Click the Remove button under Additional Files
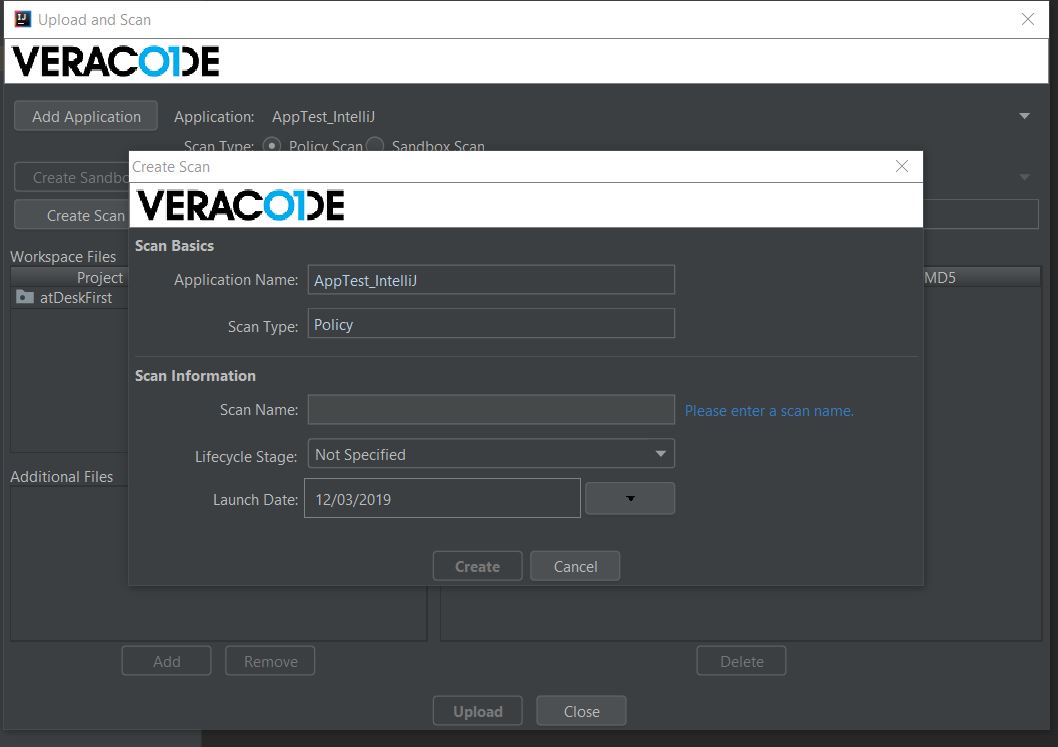Screen dimensions: 1058x747 point(271,661)
